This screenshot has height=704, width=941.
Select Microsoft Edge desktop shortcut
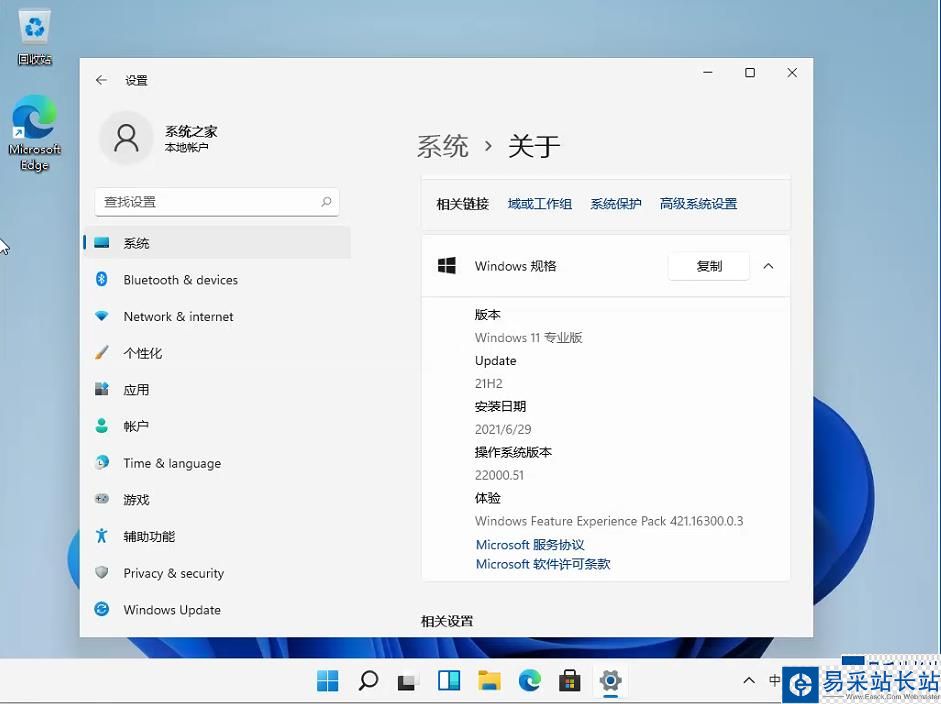pos(35,133)
